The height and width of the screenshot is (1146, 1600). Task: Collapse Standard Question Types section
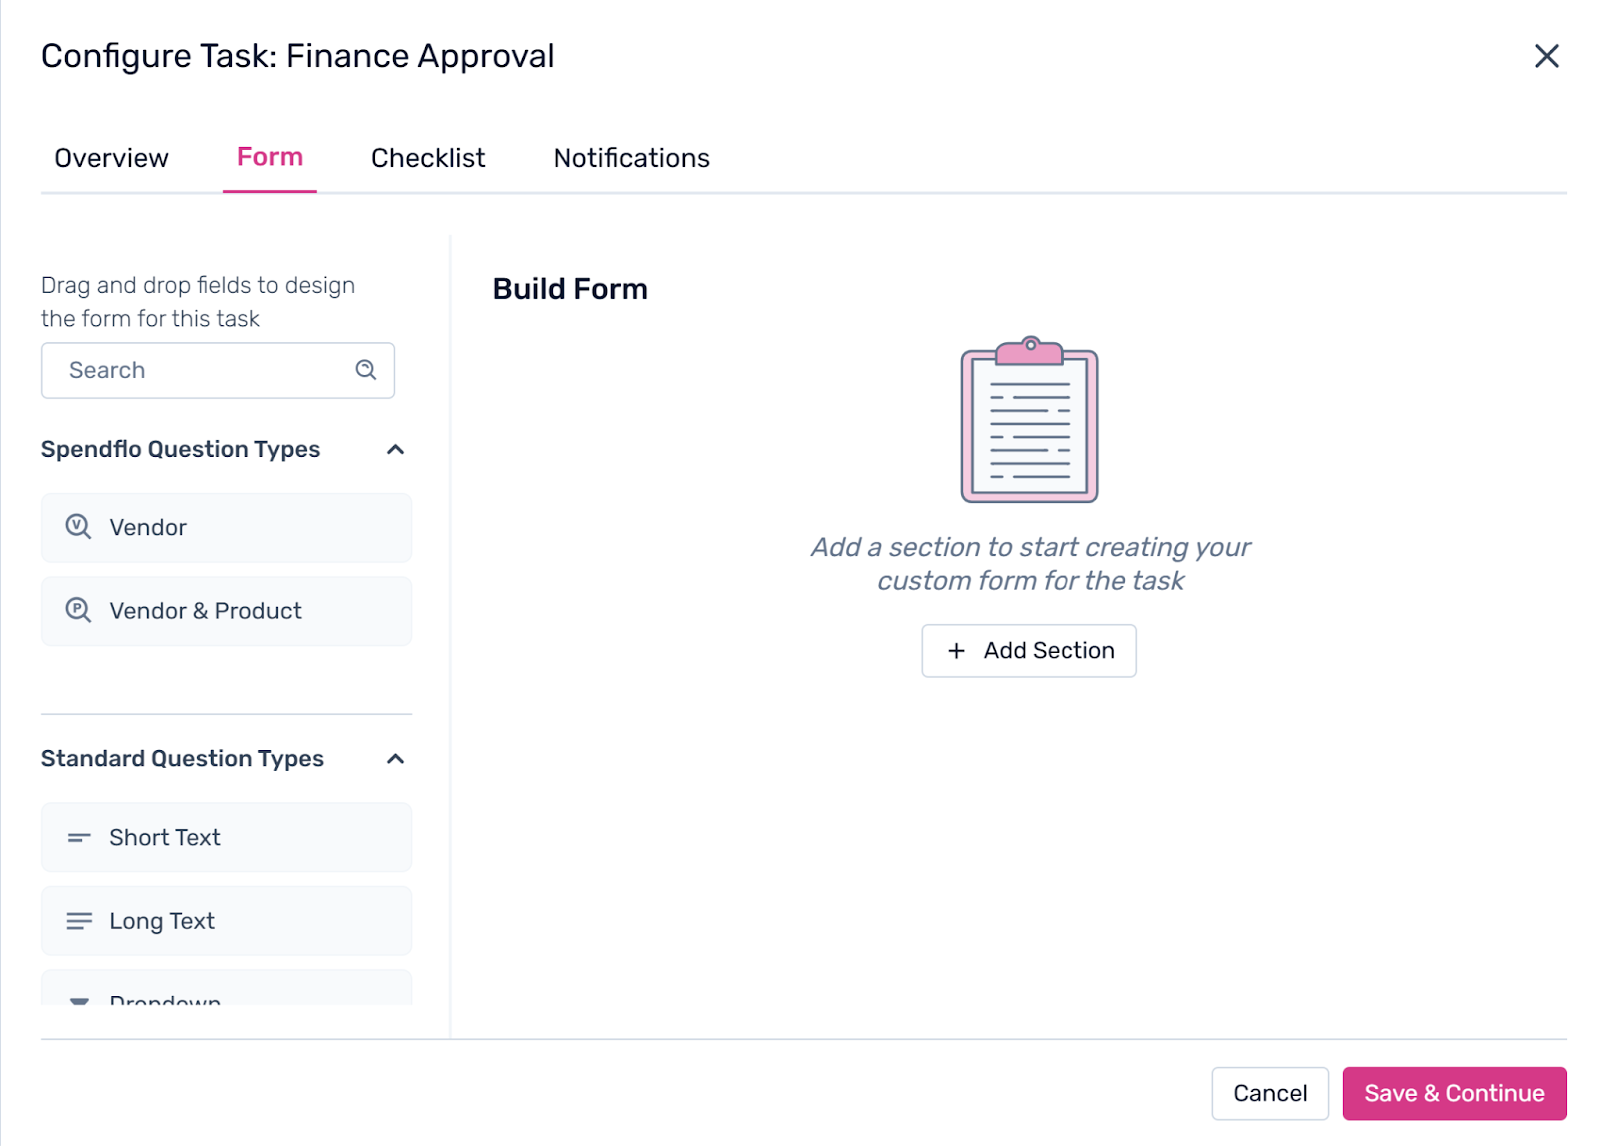click(x=396, y=759)
